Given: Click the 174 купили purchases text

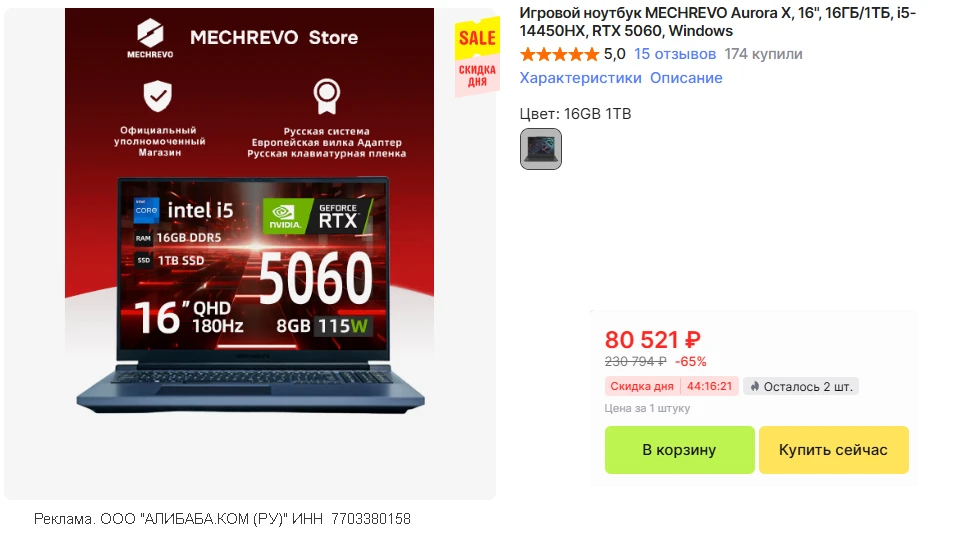Looking at the screenshot, I should point(763,54).
